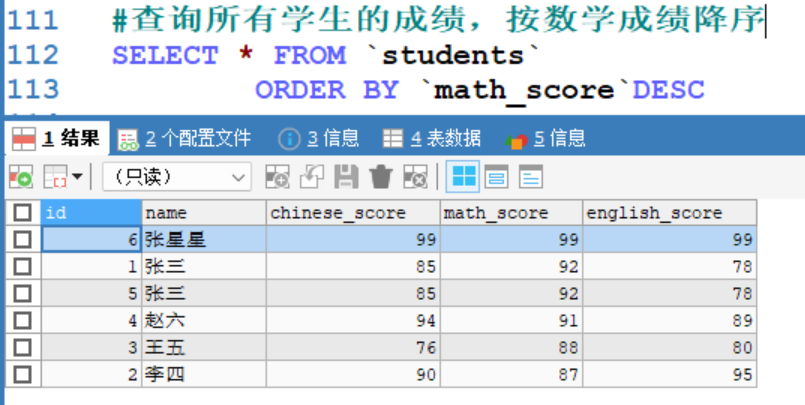Select the text view icon
Image resolution: width=805 pixels, height=405 pixels.
point(530,177)
